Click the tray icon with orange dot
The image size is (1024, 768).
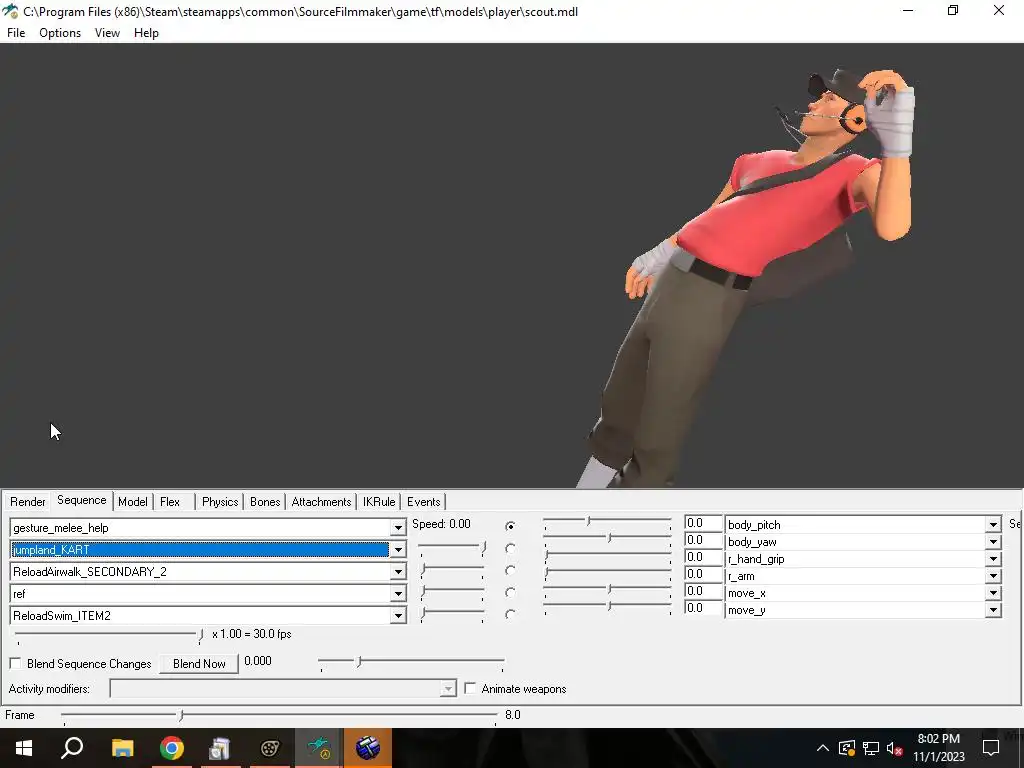847,748
